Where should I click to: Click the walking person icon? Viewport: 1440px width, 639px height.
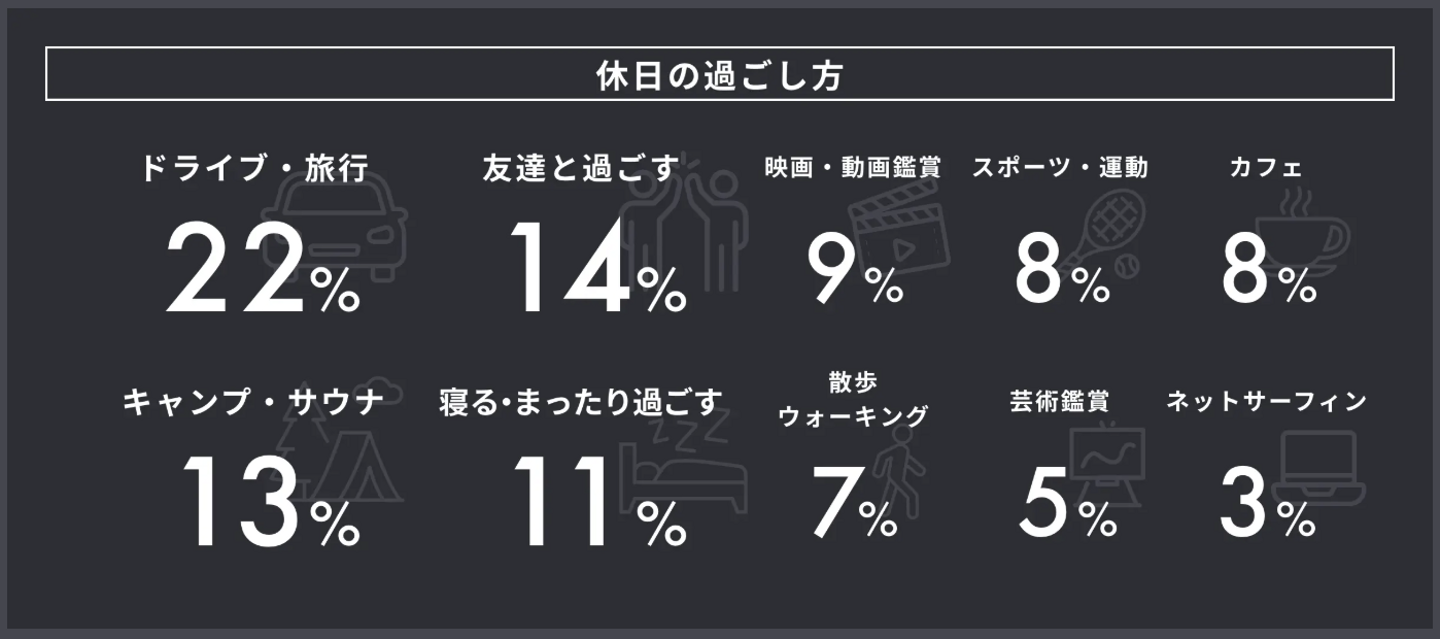click(x=900, y=470)
